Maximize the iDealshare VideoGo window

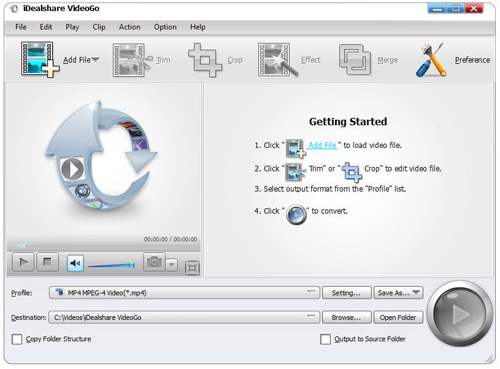455,8
